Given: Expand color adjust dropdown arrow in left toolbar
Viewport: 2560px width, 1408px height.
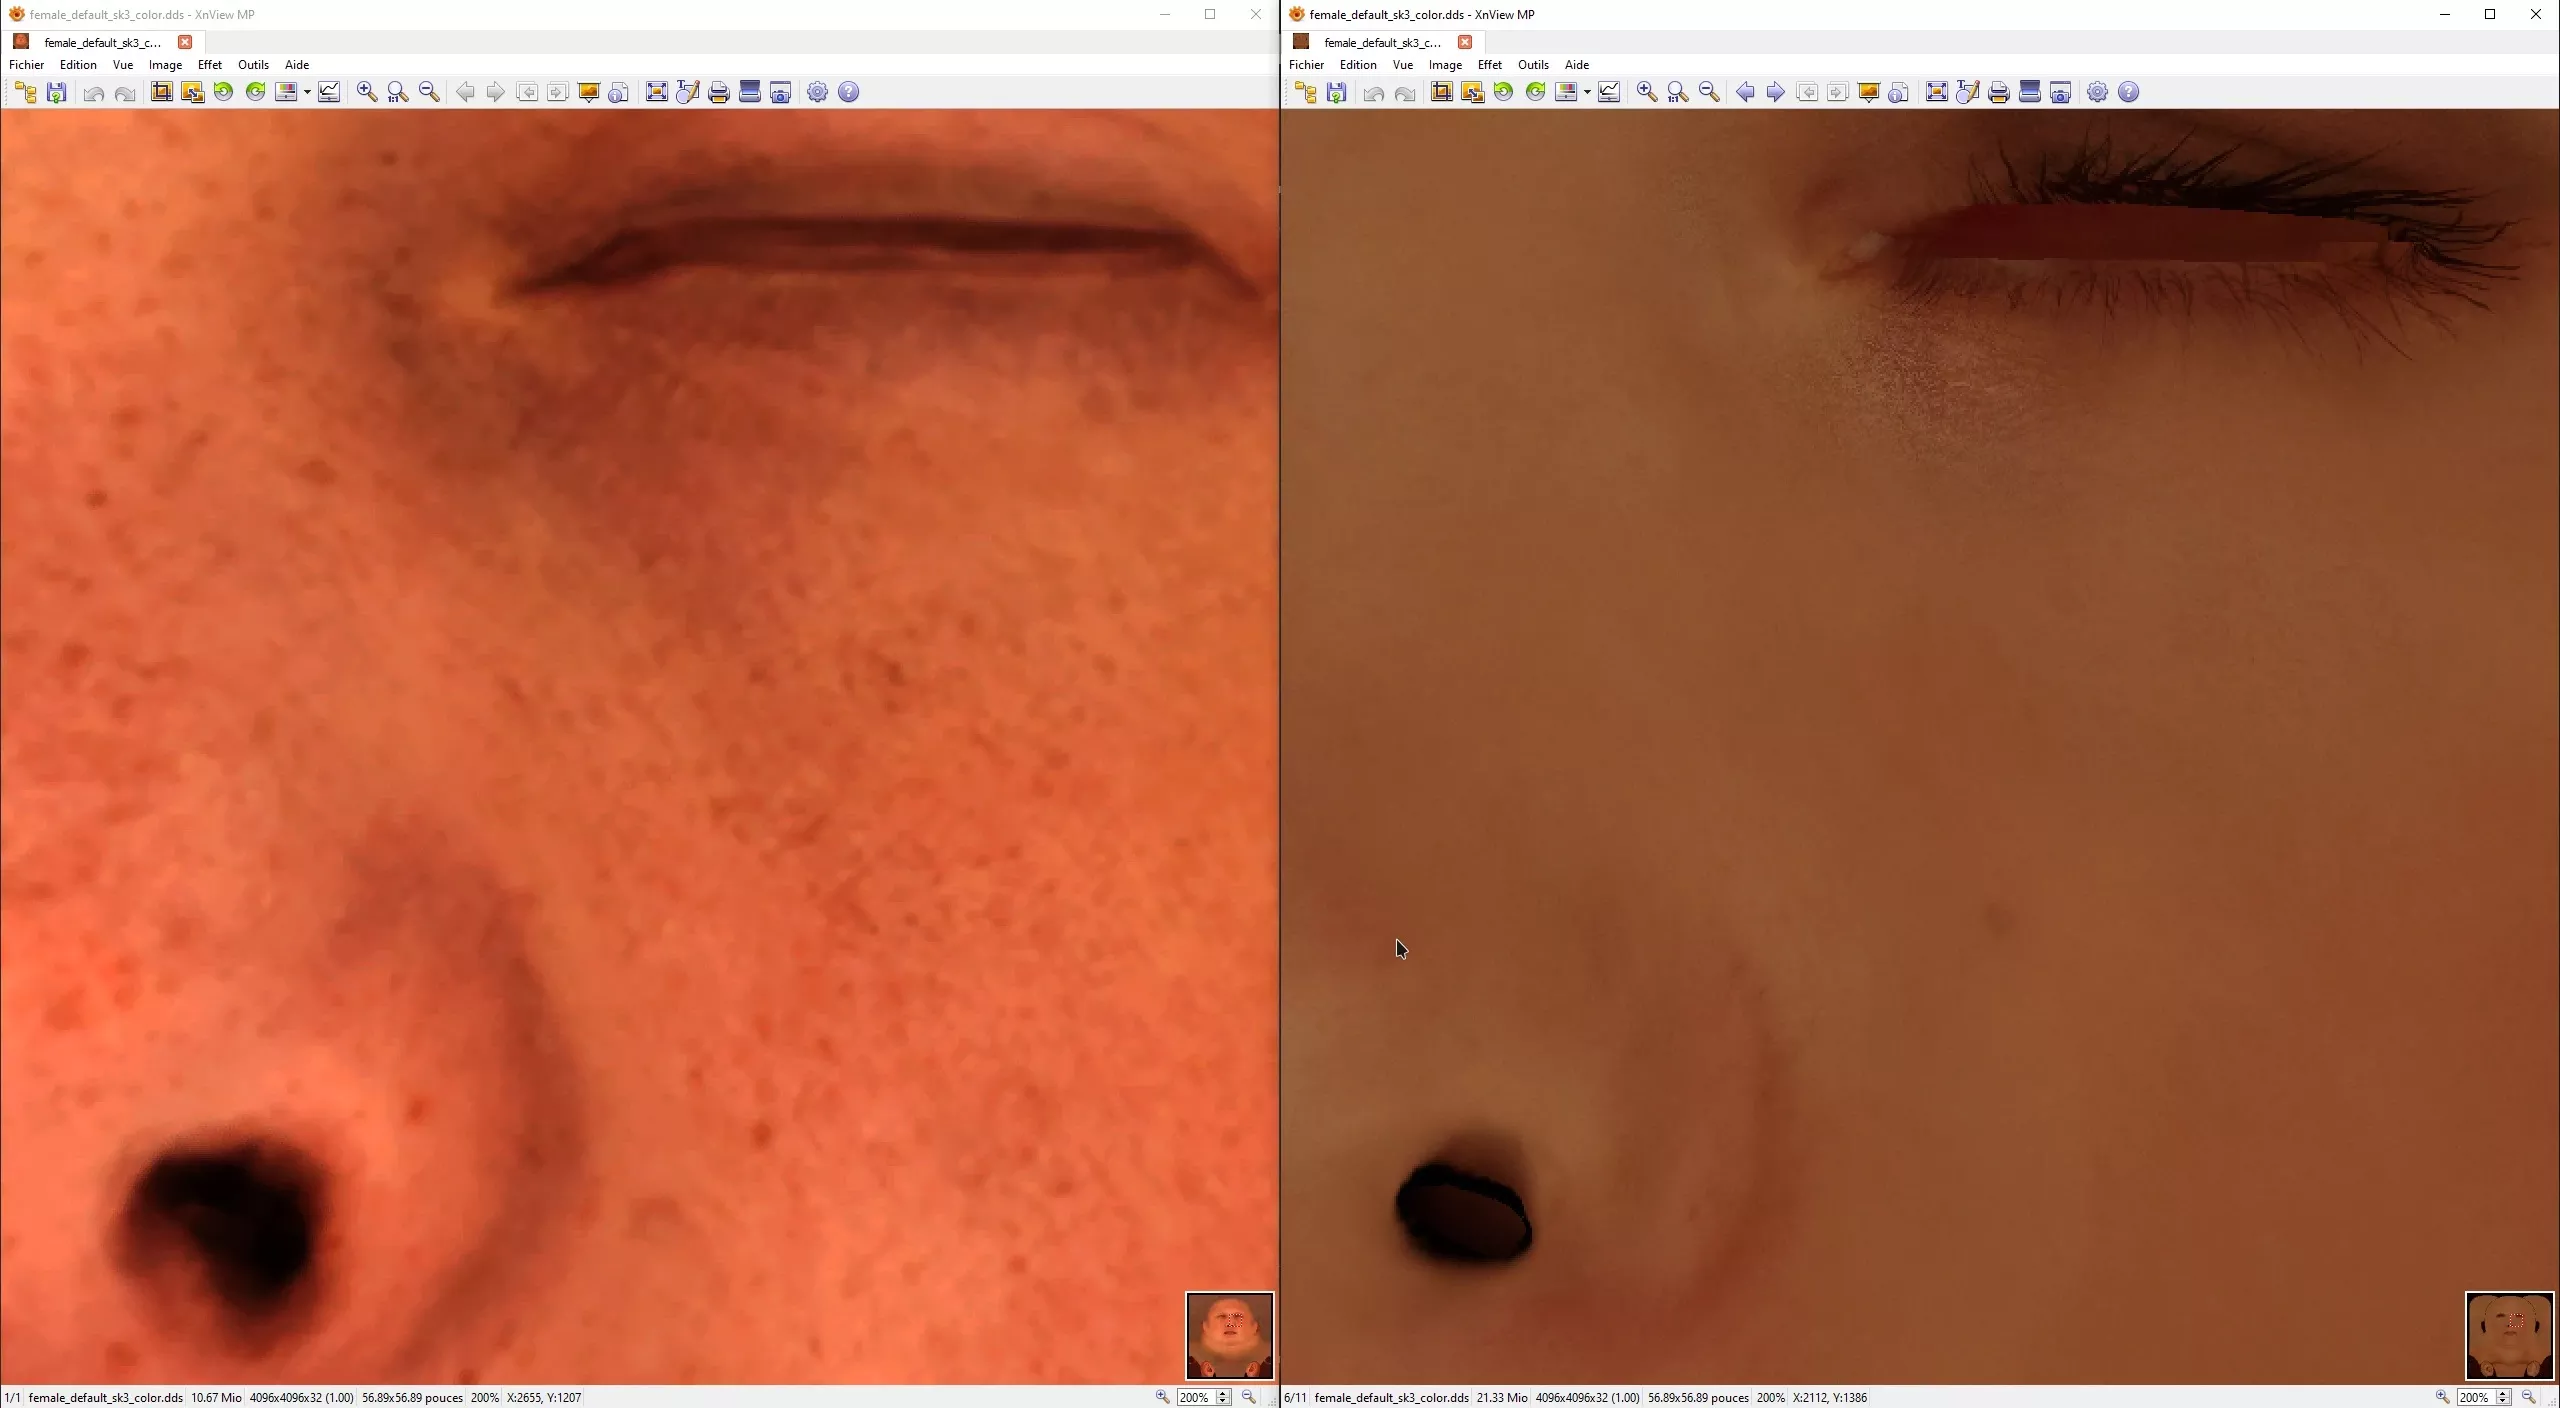Looking at the screenshot, I should coord(307,92).
